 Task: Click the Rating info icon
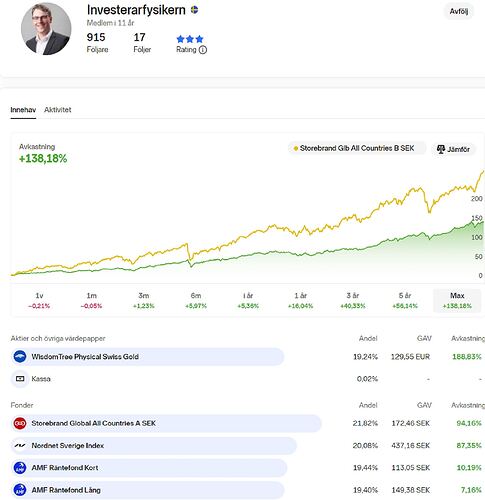tap(203, 50)
